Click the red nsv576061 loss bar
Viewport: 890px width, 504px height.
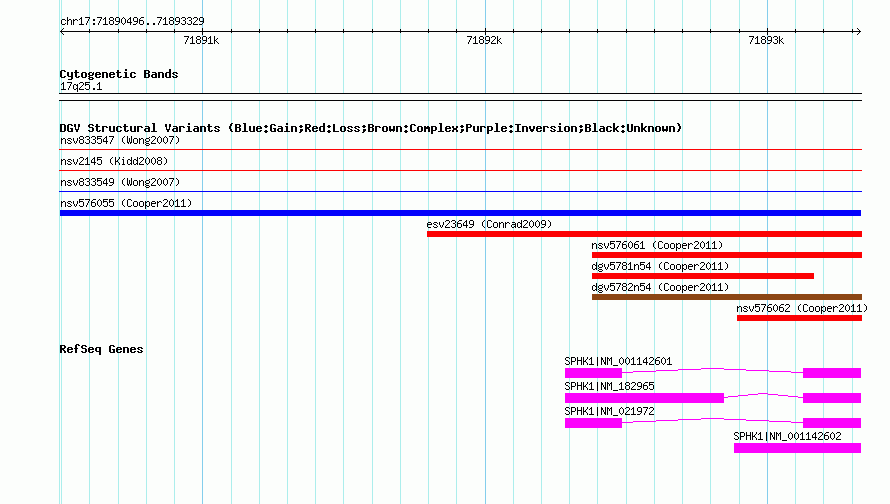pos(727,255)
